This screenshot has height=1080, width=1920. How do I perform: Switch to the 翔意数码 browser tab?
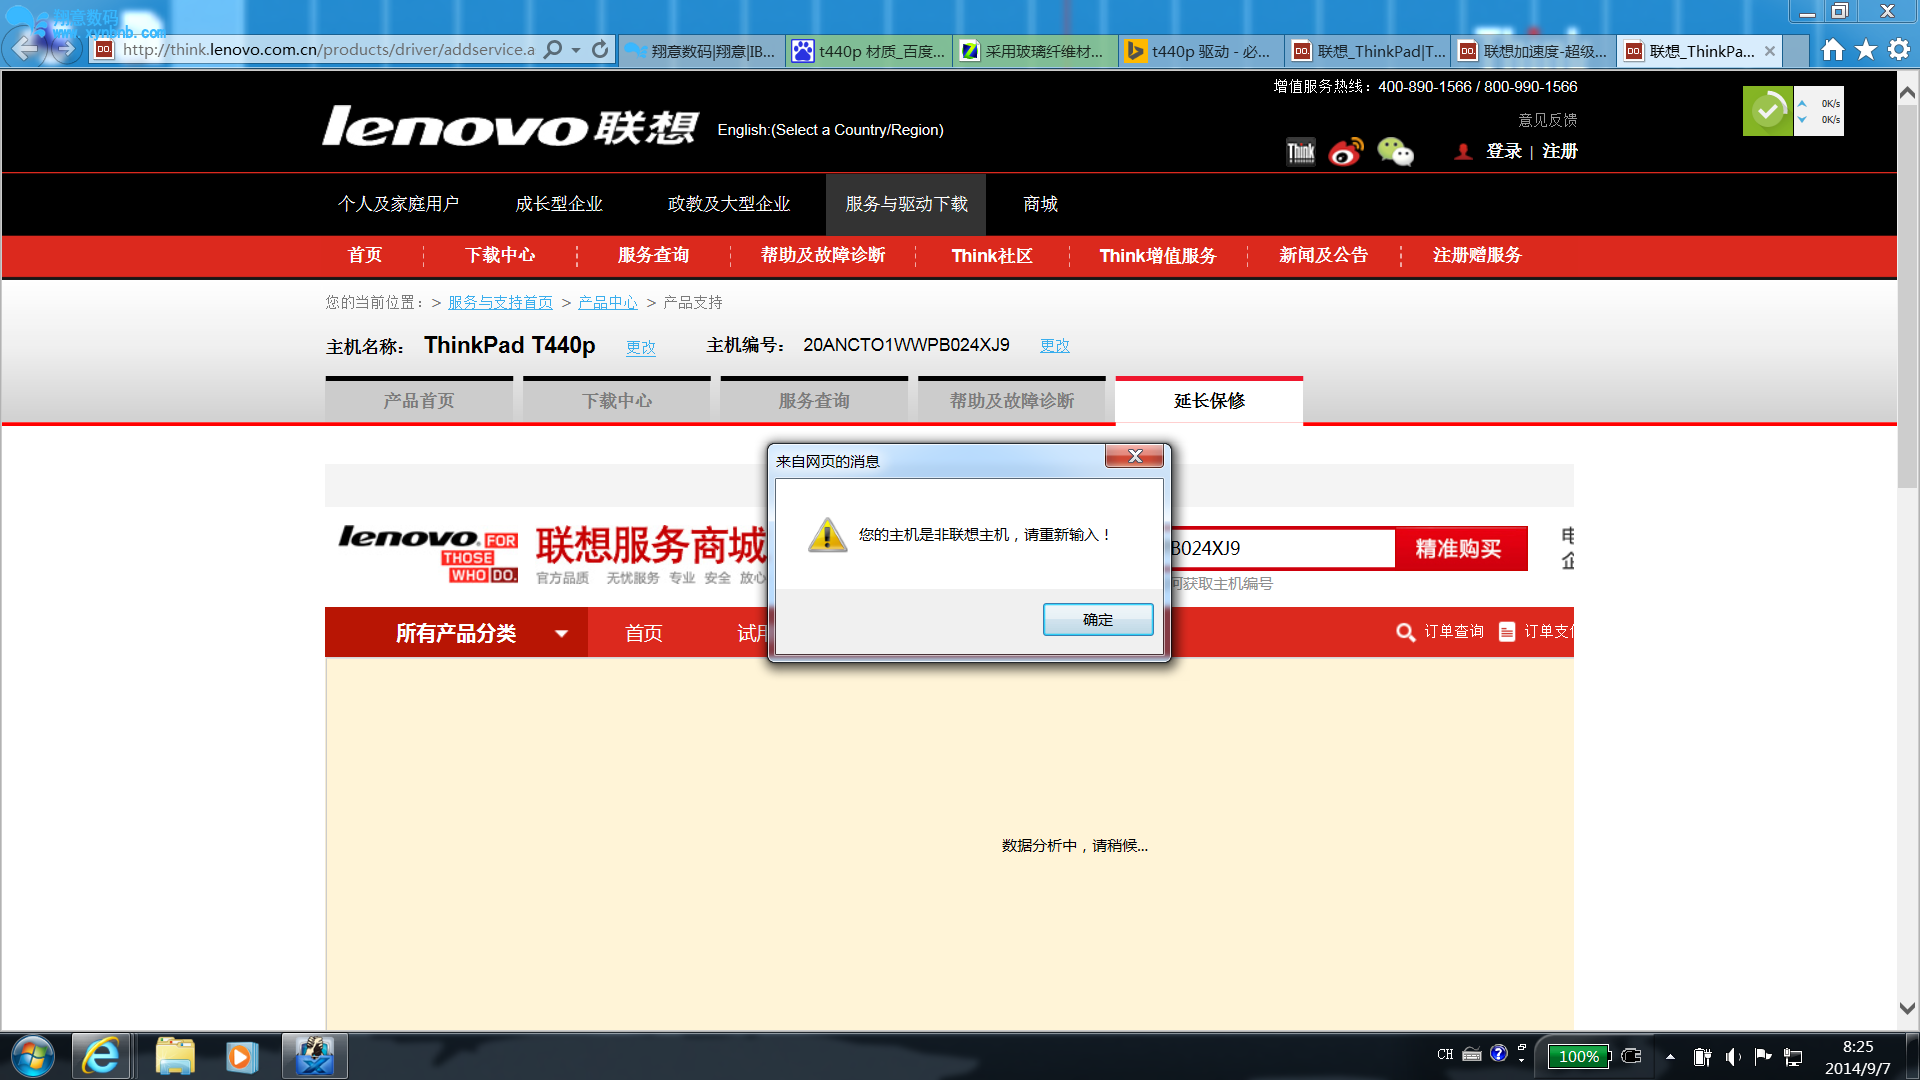(x=701, y=51)
